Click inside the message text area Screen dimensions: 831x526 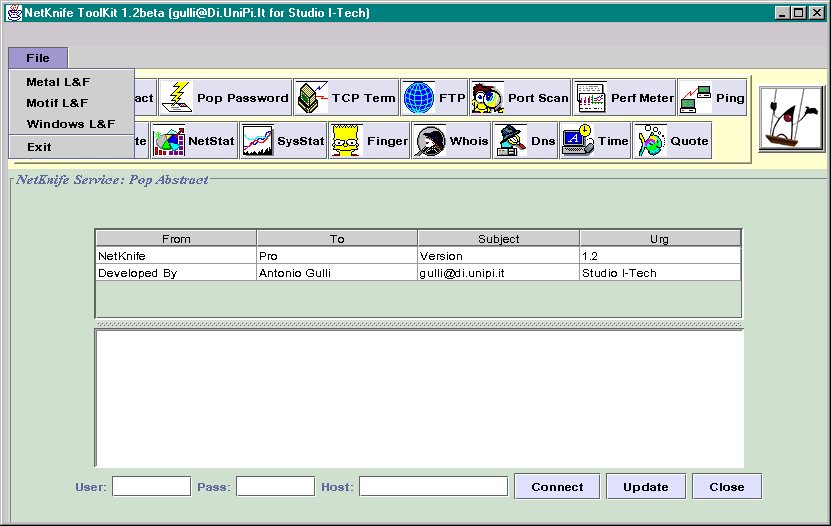click(419, 398)
